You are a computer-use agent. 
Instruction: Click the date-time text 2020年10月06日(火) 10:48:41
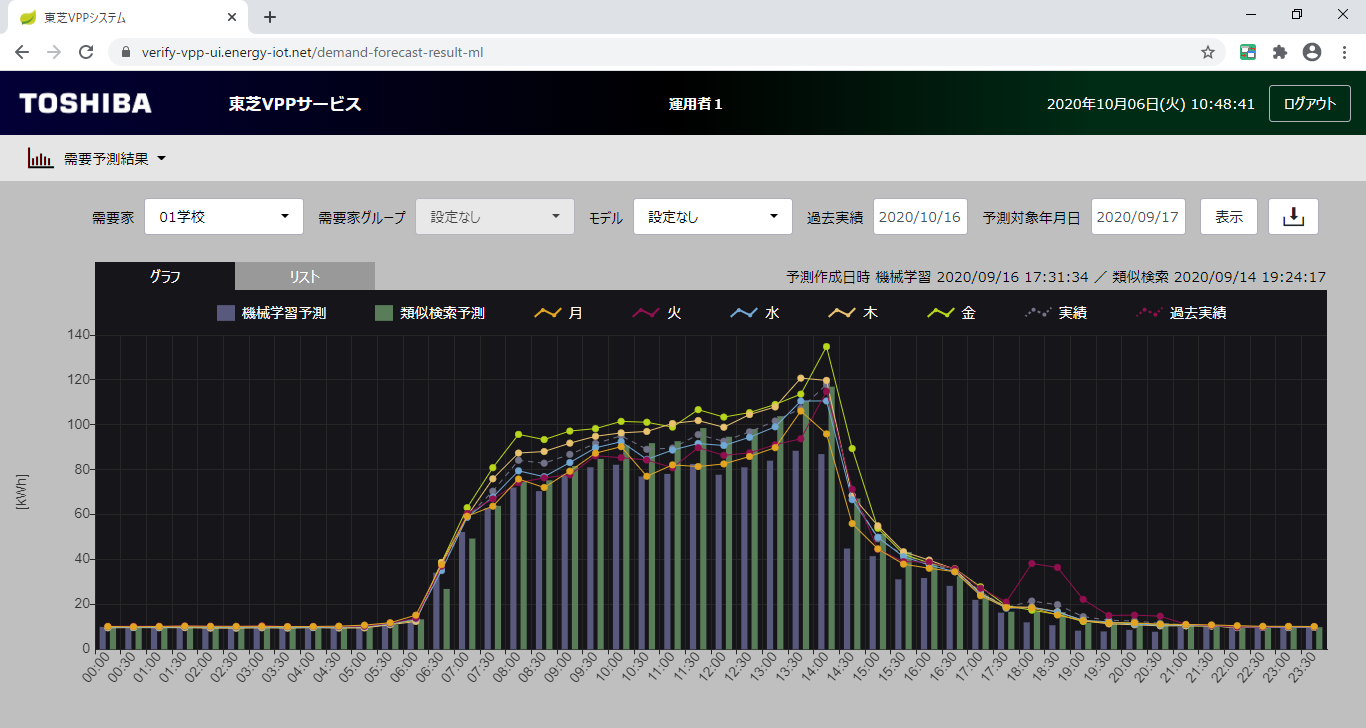(1150, 103)
